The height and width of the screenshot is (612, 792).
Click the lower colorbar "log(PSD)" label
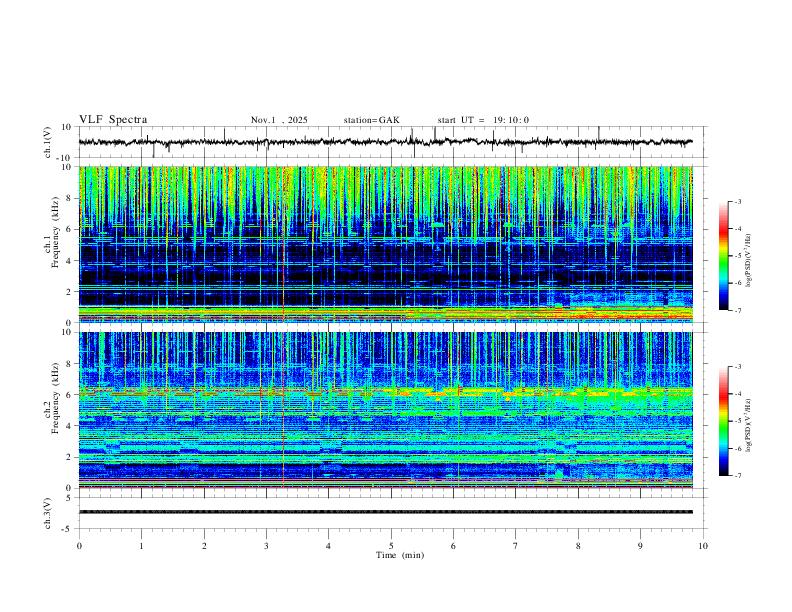pos(749,425)
